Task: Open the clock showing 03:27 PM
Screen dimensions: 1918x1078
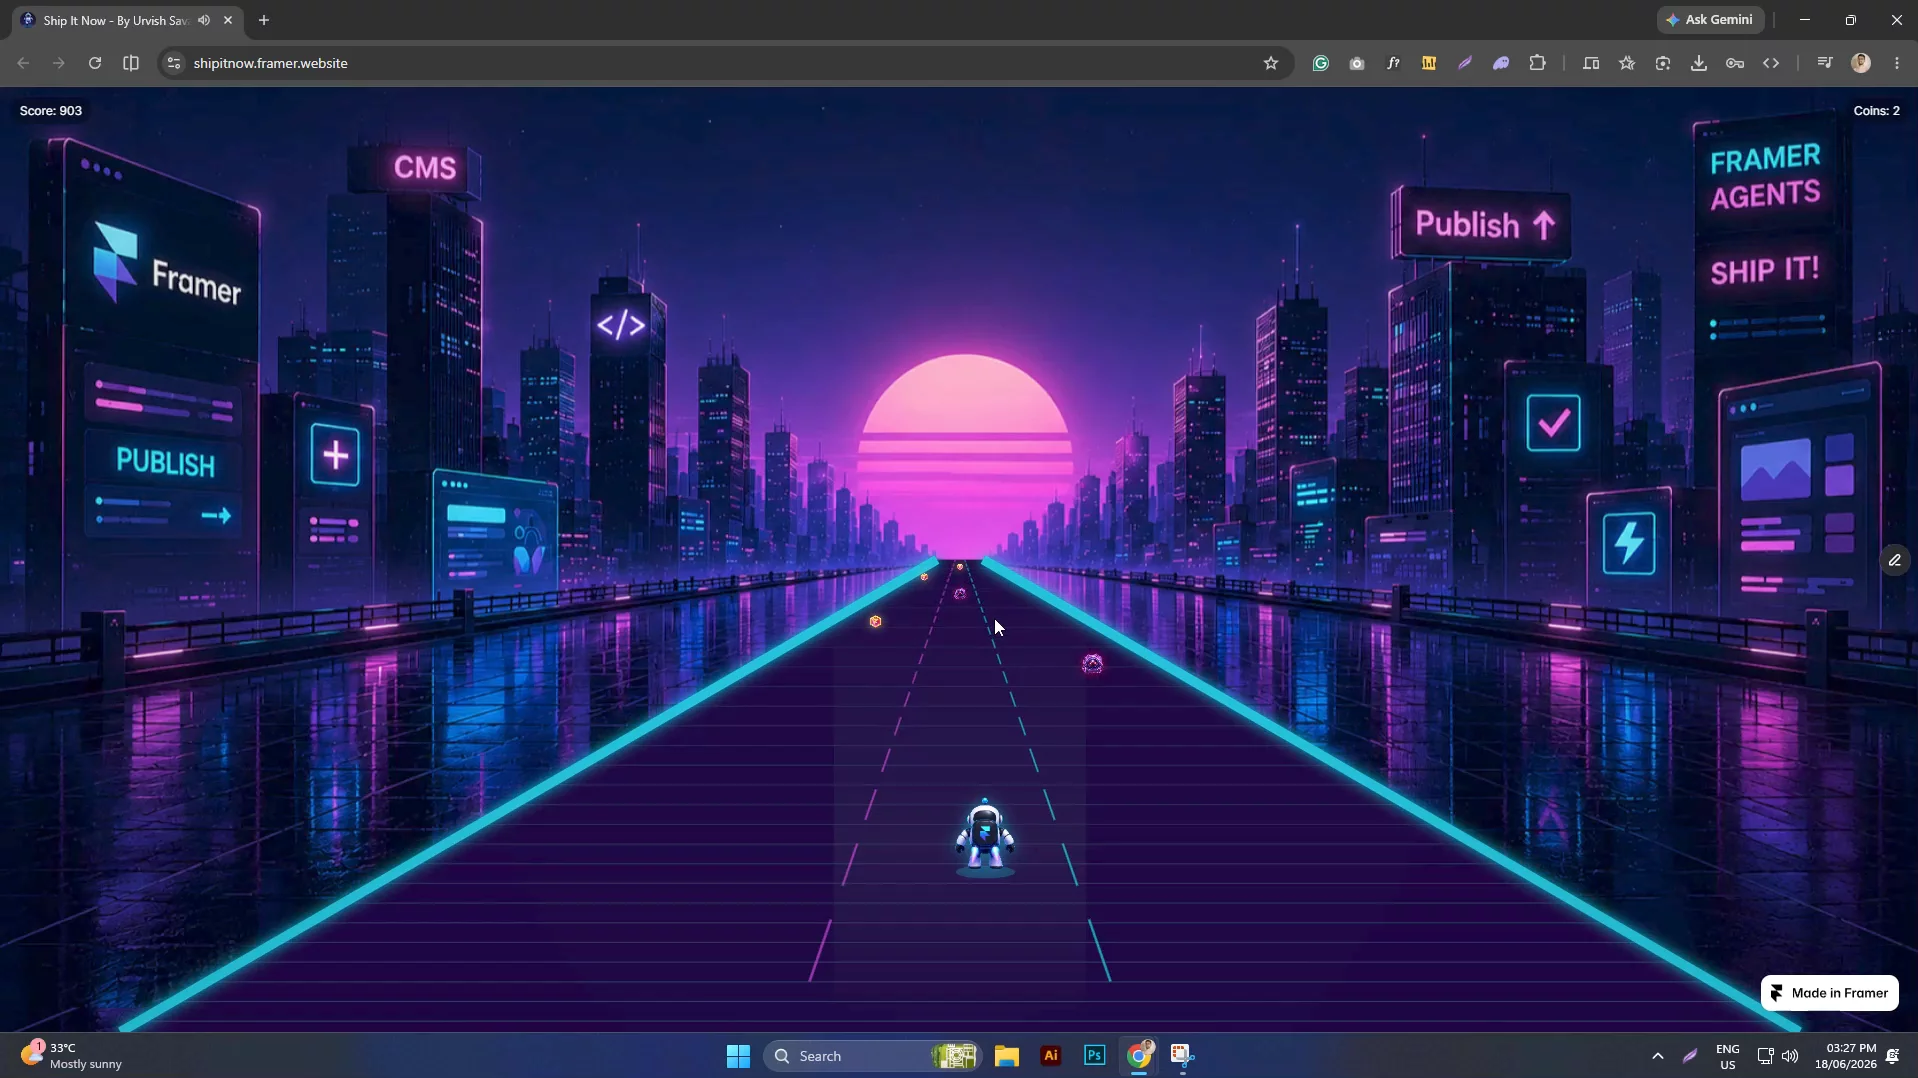Action: (x=1845, y=1056)
